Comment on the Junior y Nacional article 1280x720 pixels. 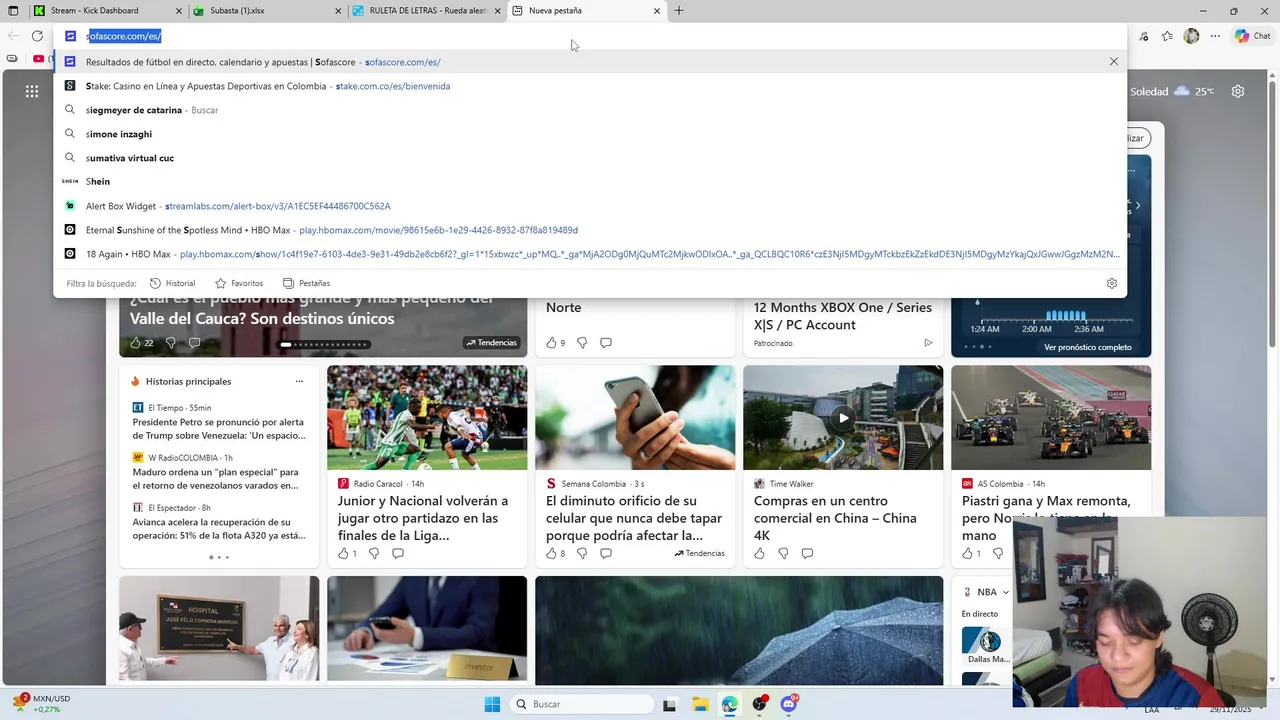[398, 553]
